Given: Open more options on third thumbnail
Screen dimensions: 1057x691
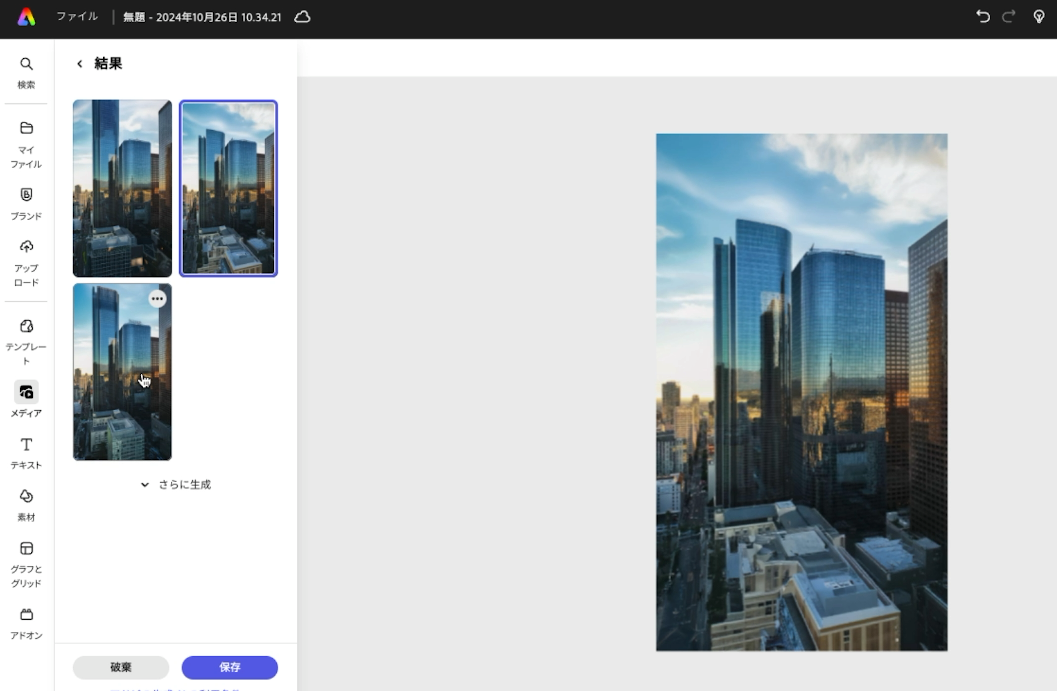Looking at the screenshot, I should click(x=157, y=299).
